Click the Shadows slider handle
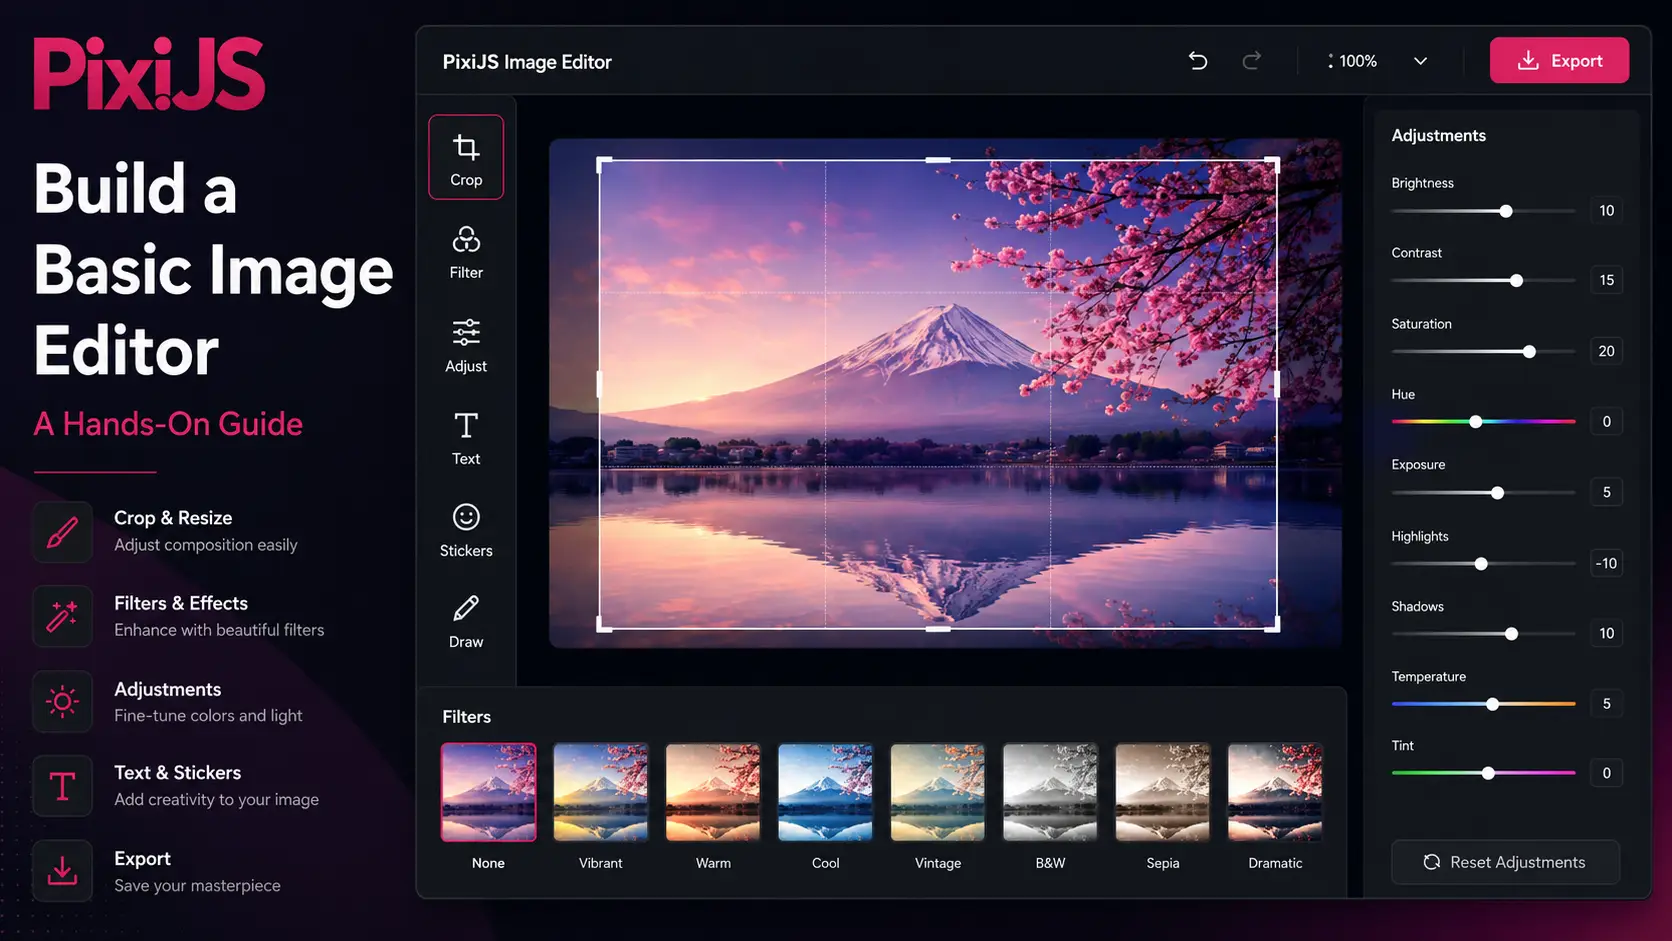Image resolution: width=1672 pixels, height=941 pixels. (1511, 634)
